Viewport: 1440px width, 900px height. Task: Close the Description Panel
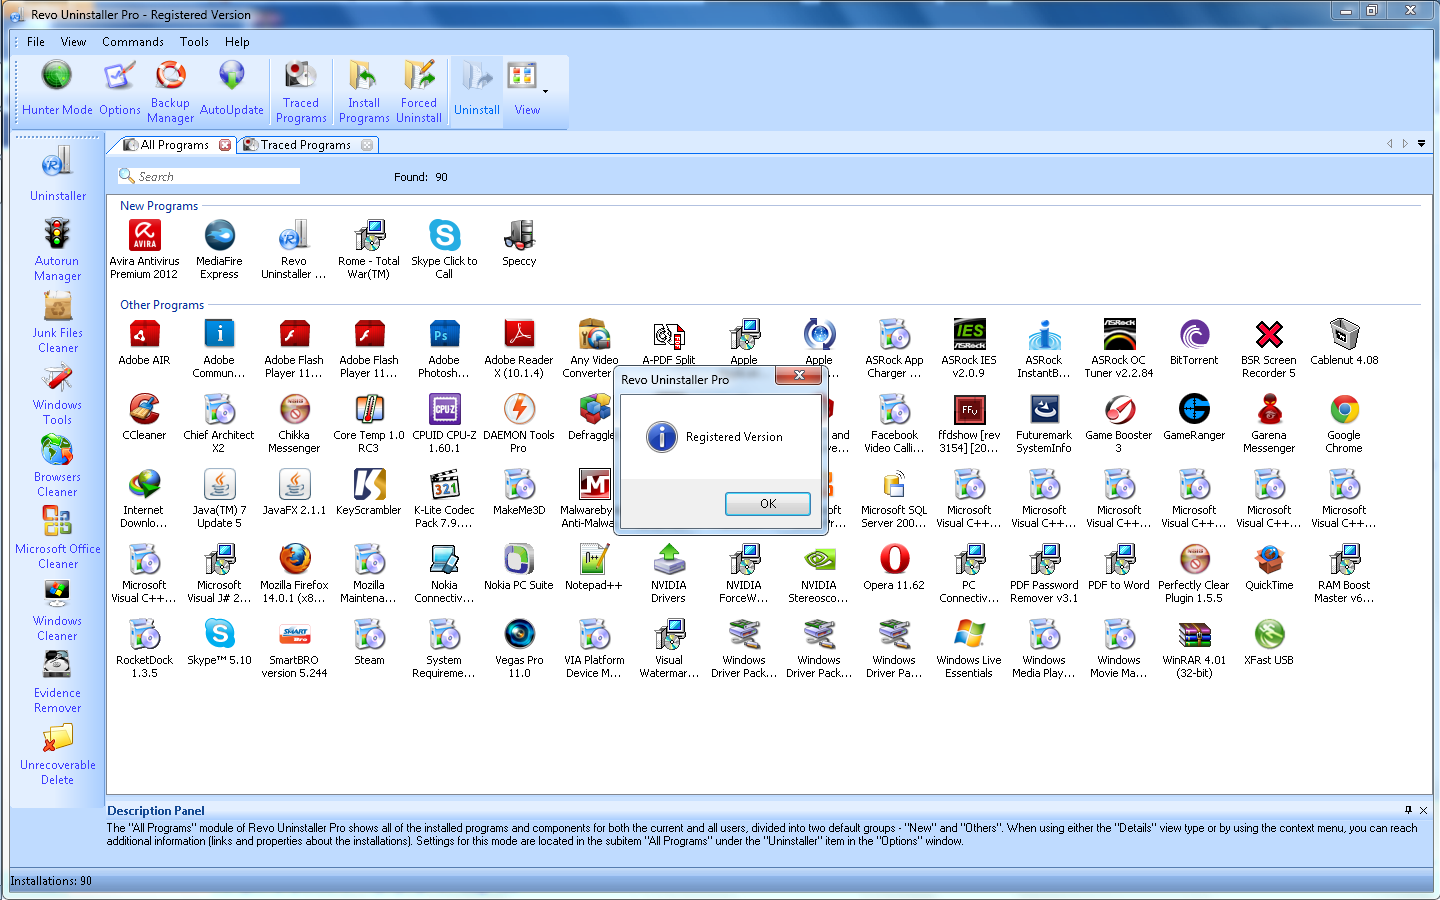coord(1423,810)
